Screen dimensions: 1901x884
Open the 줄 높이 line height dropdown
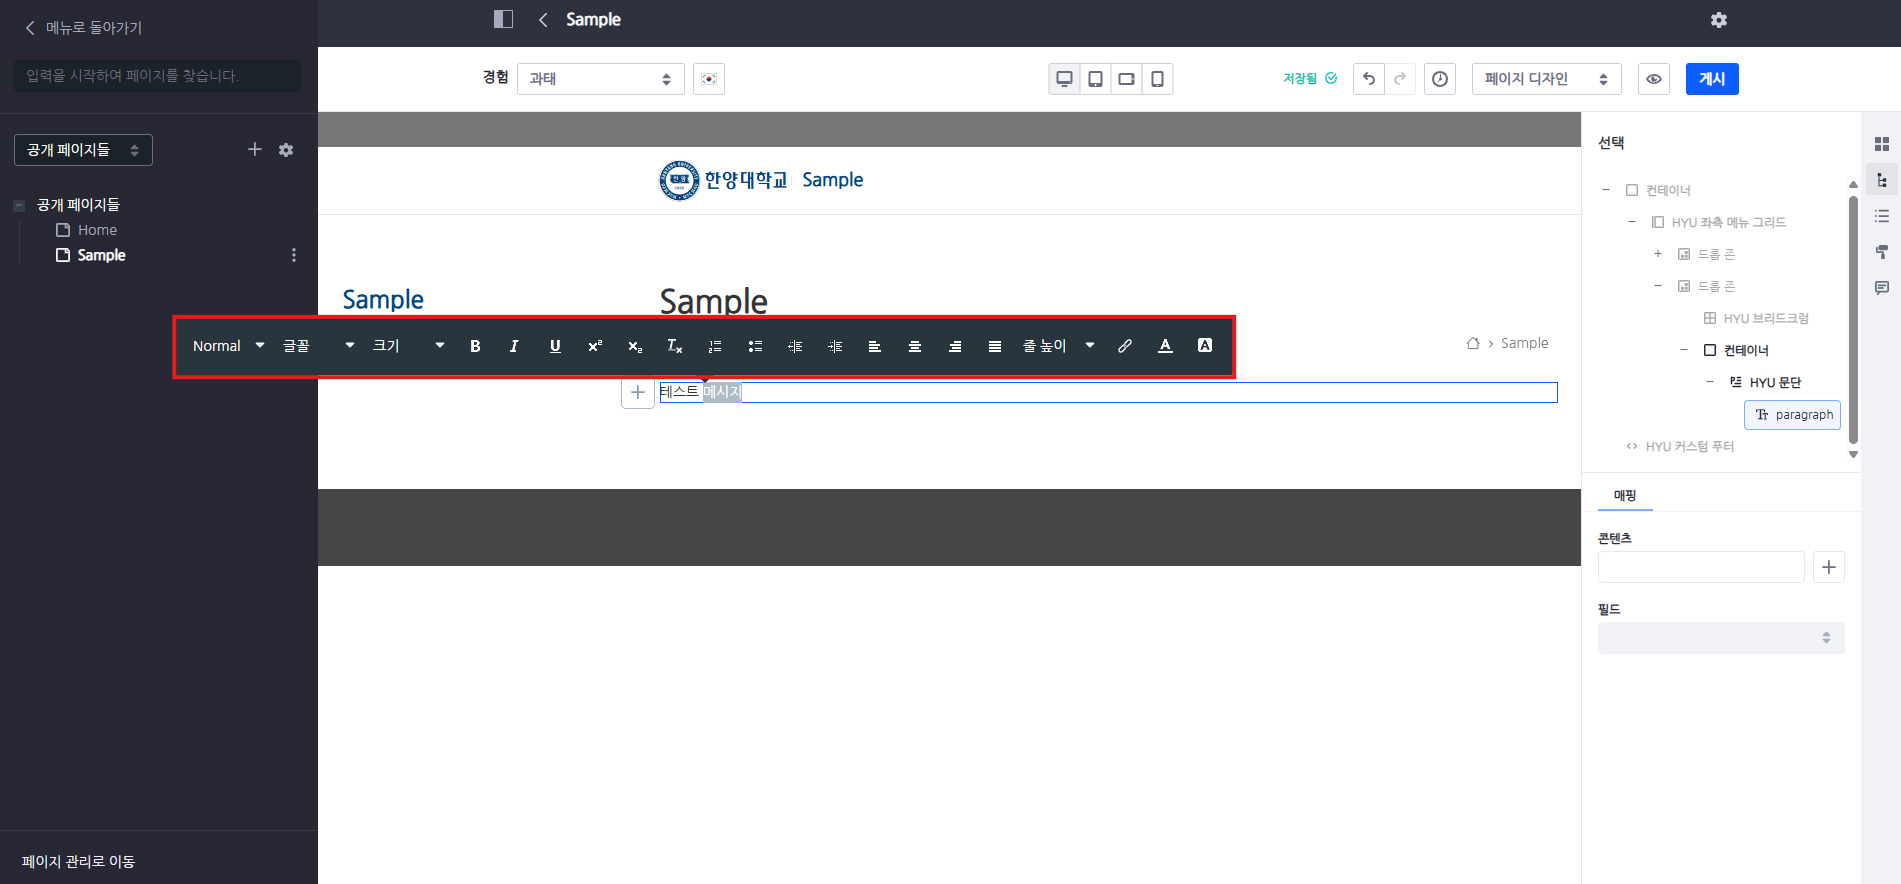coord(1058,346)
